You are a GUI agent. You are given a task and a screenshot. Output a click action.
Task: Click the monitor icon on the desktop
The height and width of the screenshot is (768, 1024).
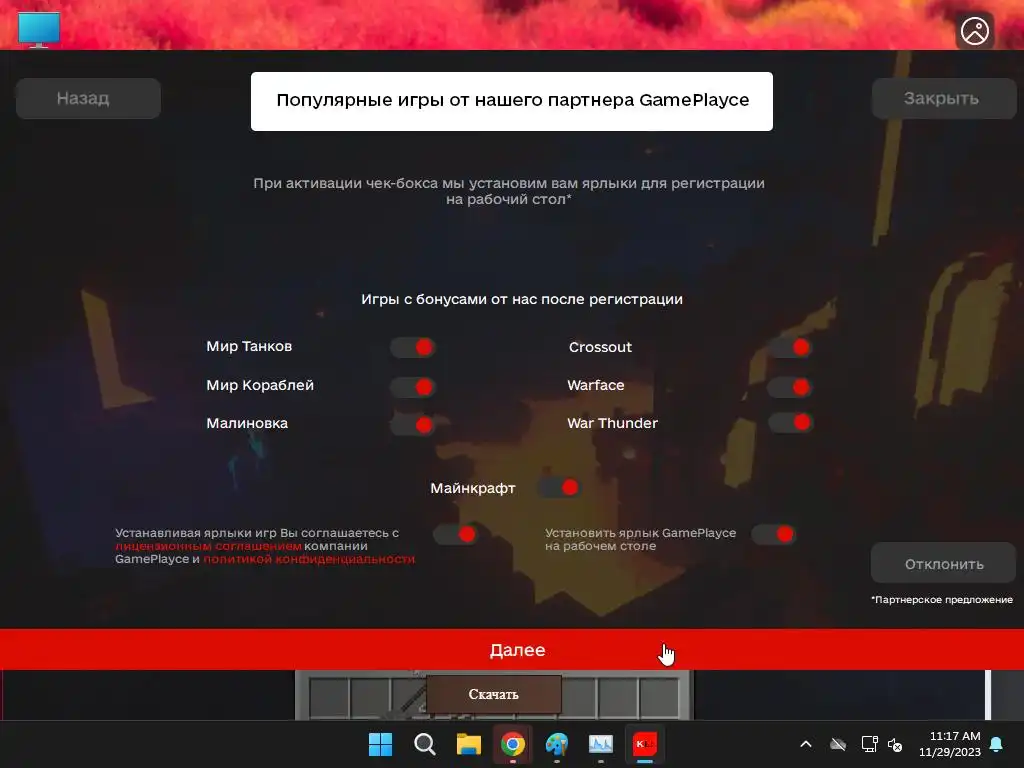[x=39, y=29]
